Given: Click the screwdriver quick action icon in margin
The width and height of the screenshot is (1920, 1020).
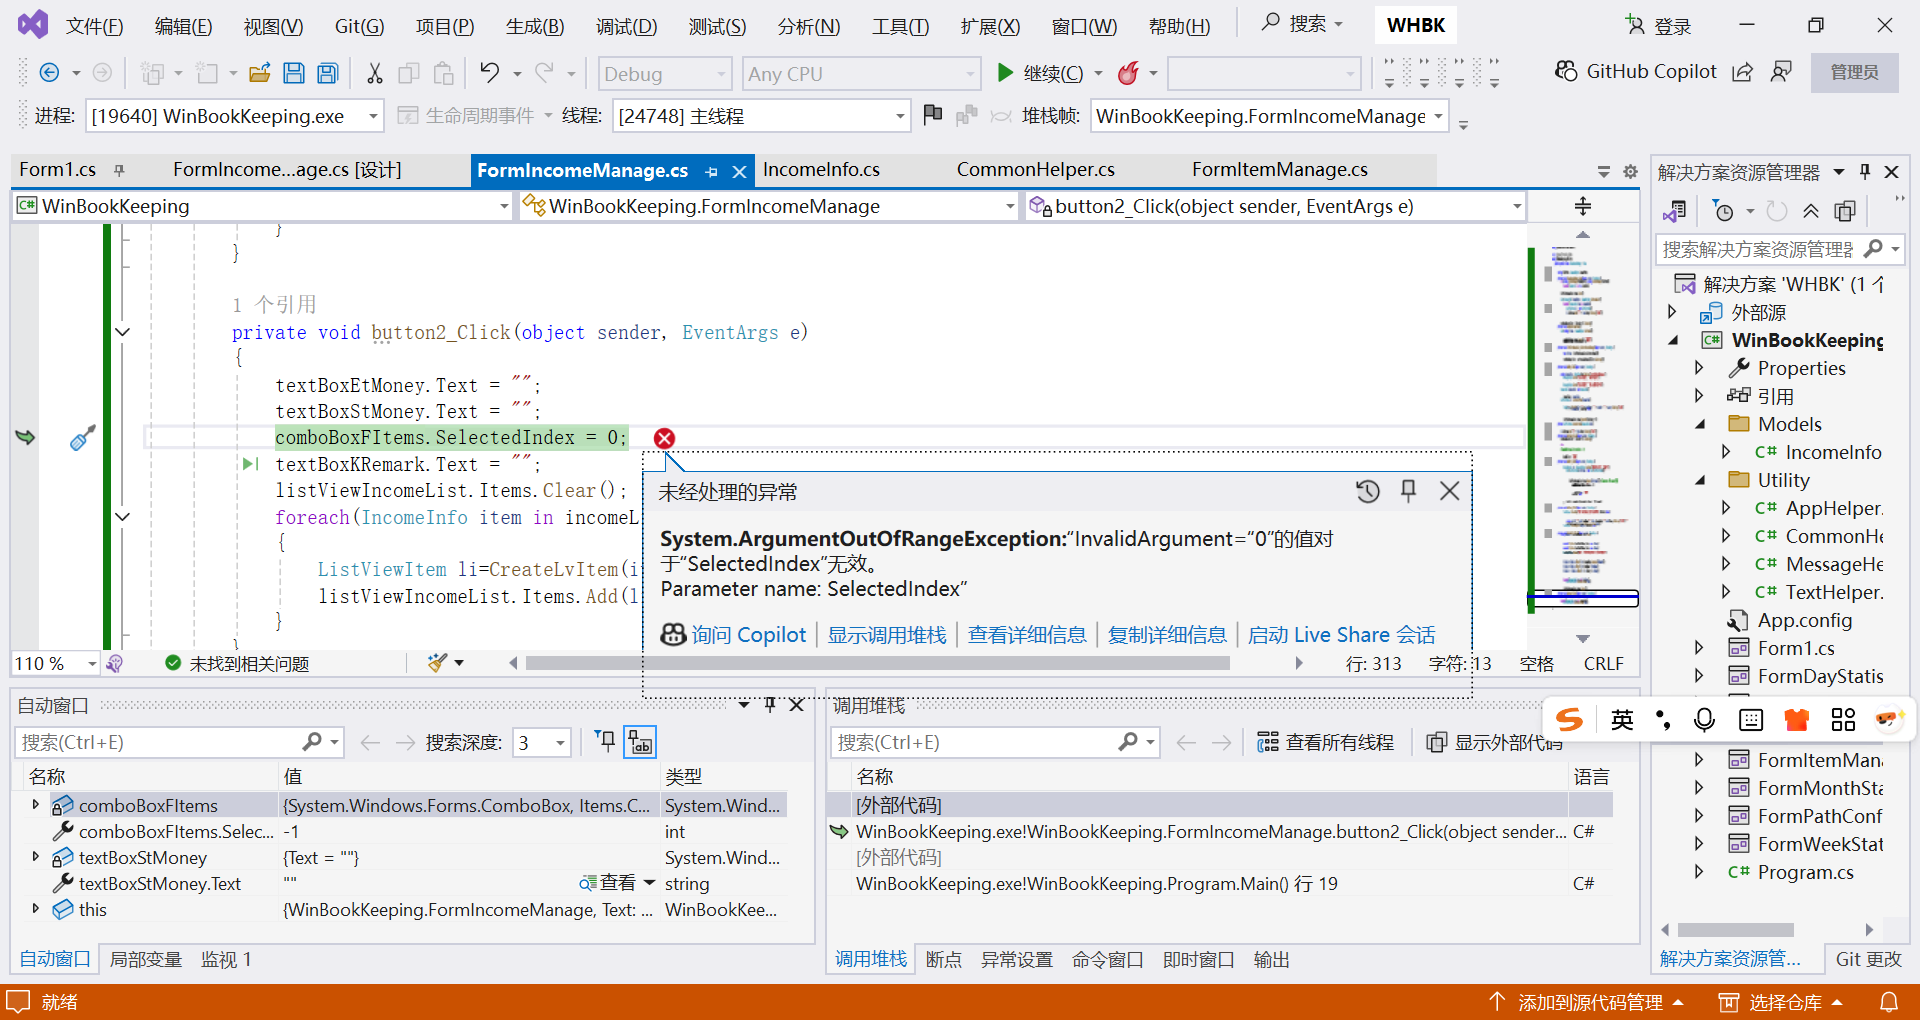Looking at the screenshot, I should coord(83,438).
